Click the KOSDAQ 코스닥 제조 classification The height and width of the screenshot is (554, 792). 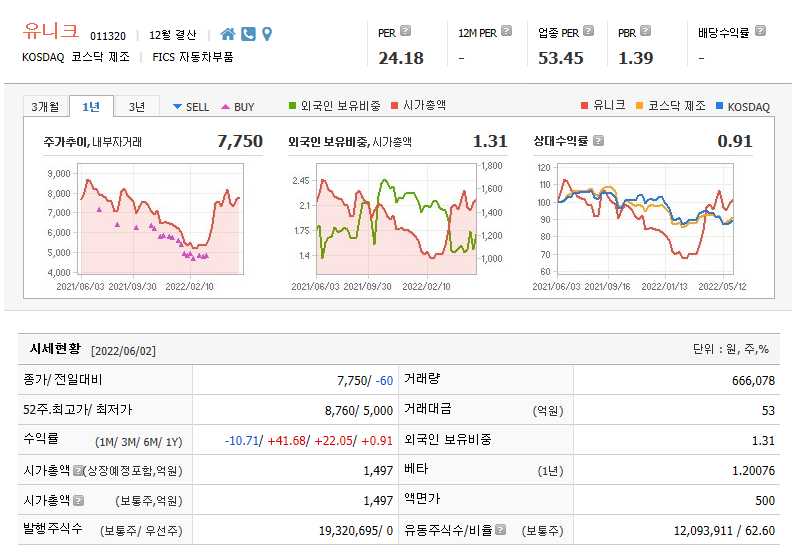(76, 57)
